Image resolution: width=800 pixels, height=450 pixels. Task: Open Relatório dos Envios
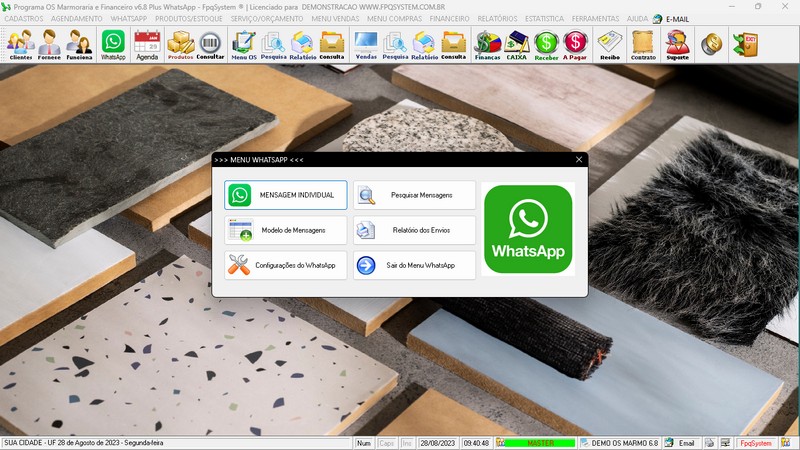(414, 230)
